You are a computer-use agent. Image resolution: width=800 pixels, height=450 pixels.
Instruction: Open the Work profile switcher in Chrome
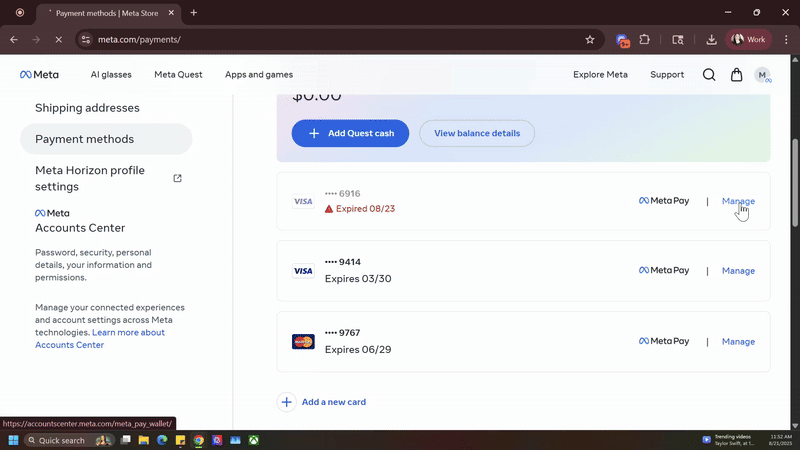(x=750, y=40)
